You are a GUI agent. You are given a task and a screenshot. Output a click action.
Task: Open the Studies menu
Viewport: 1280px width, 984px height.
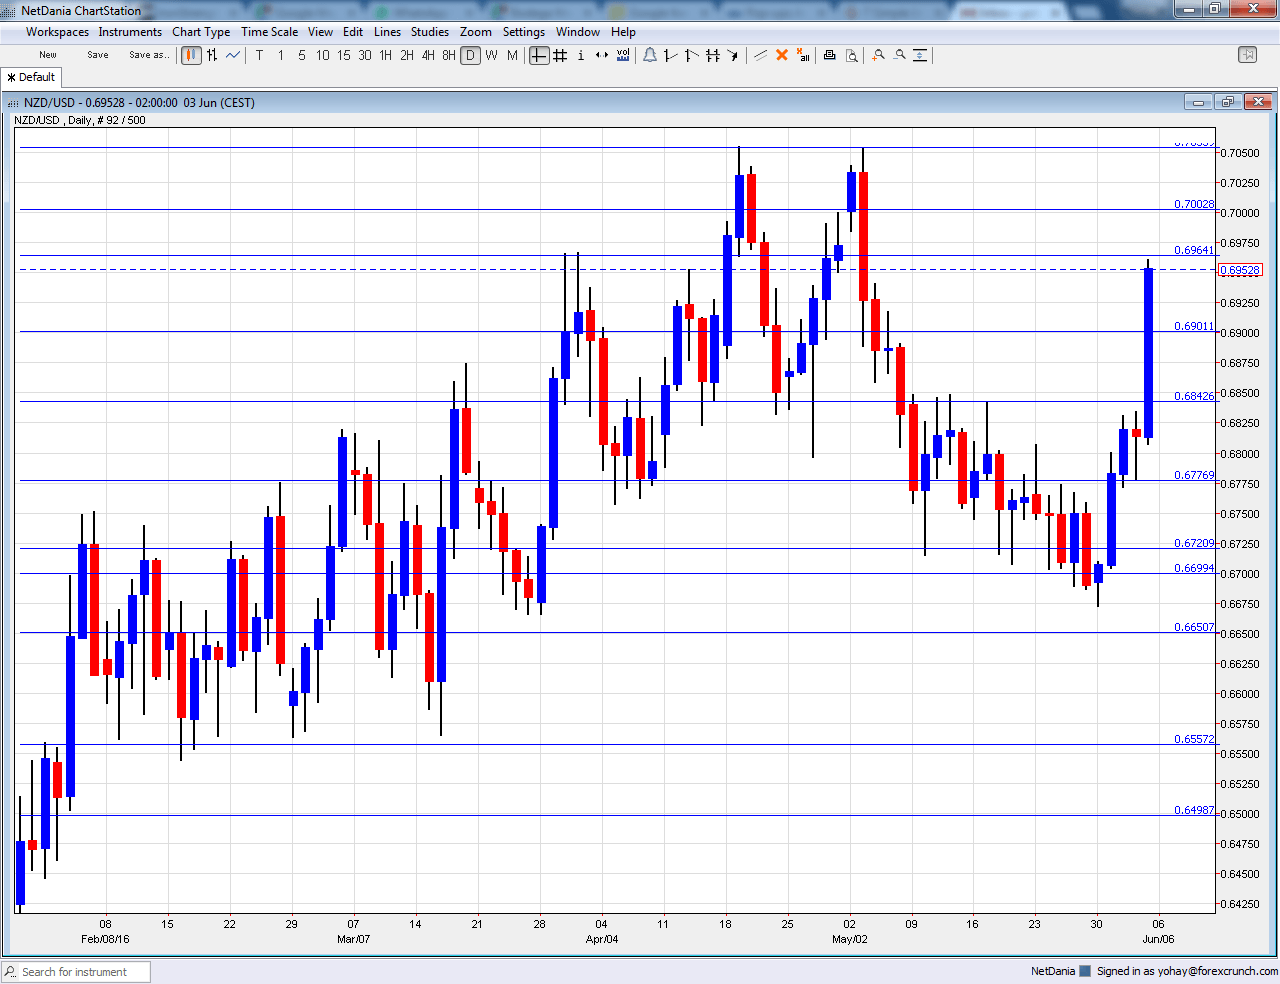[430, 31]
